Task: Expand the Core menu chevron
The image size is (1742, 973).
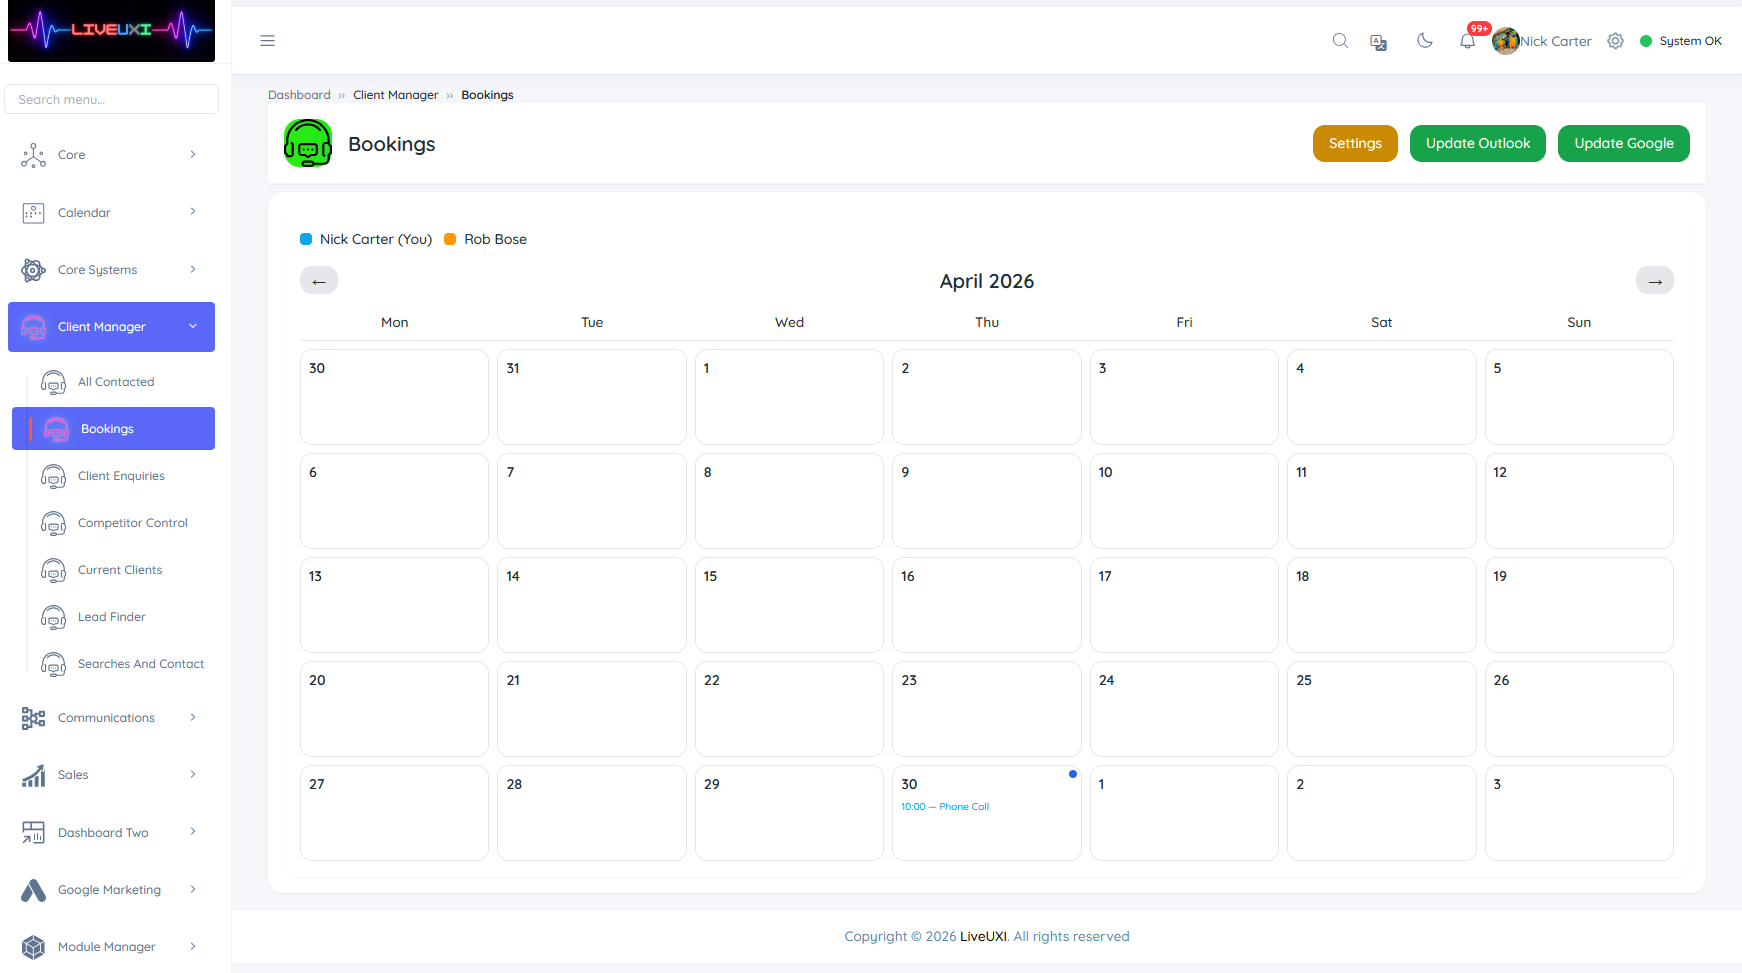Action: 193,154
